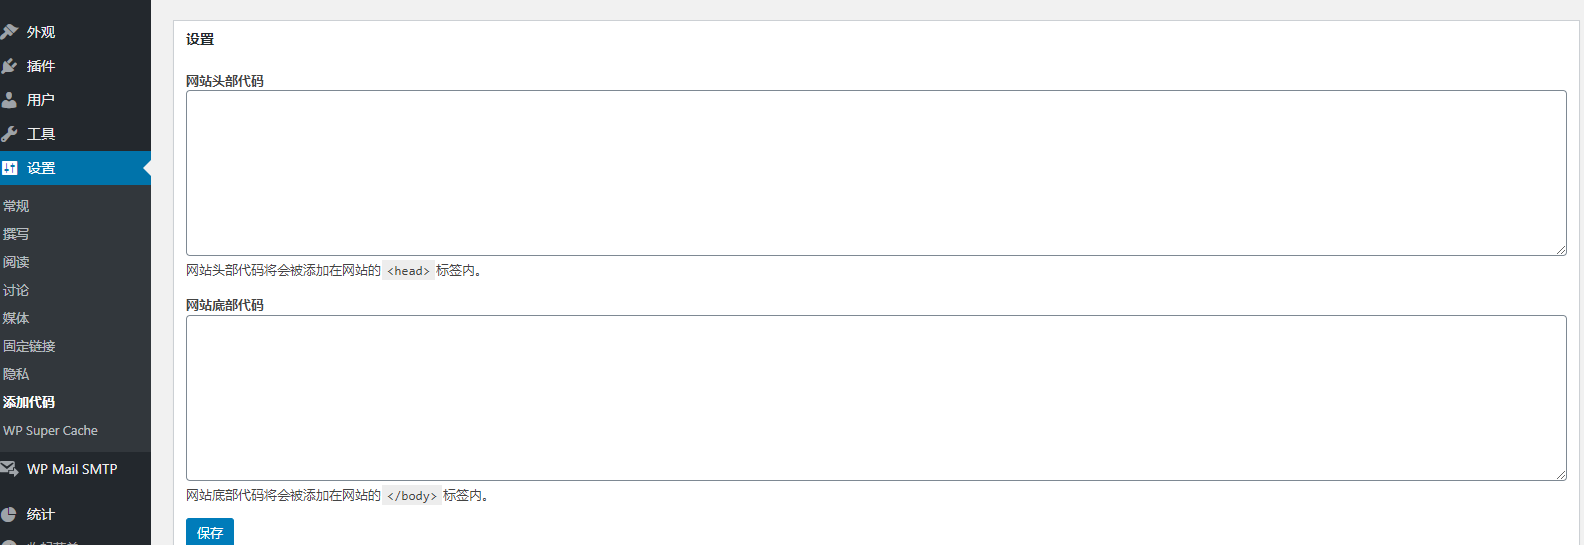The width and height of the screenshot is (1584, 545).
Task: Click inside the 网站底部代码 textarea
Action: point(876,398)
